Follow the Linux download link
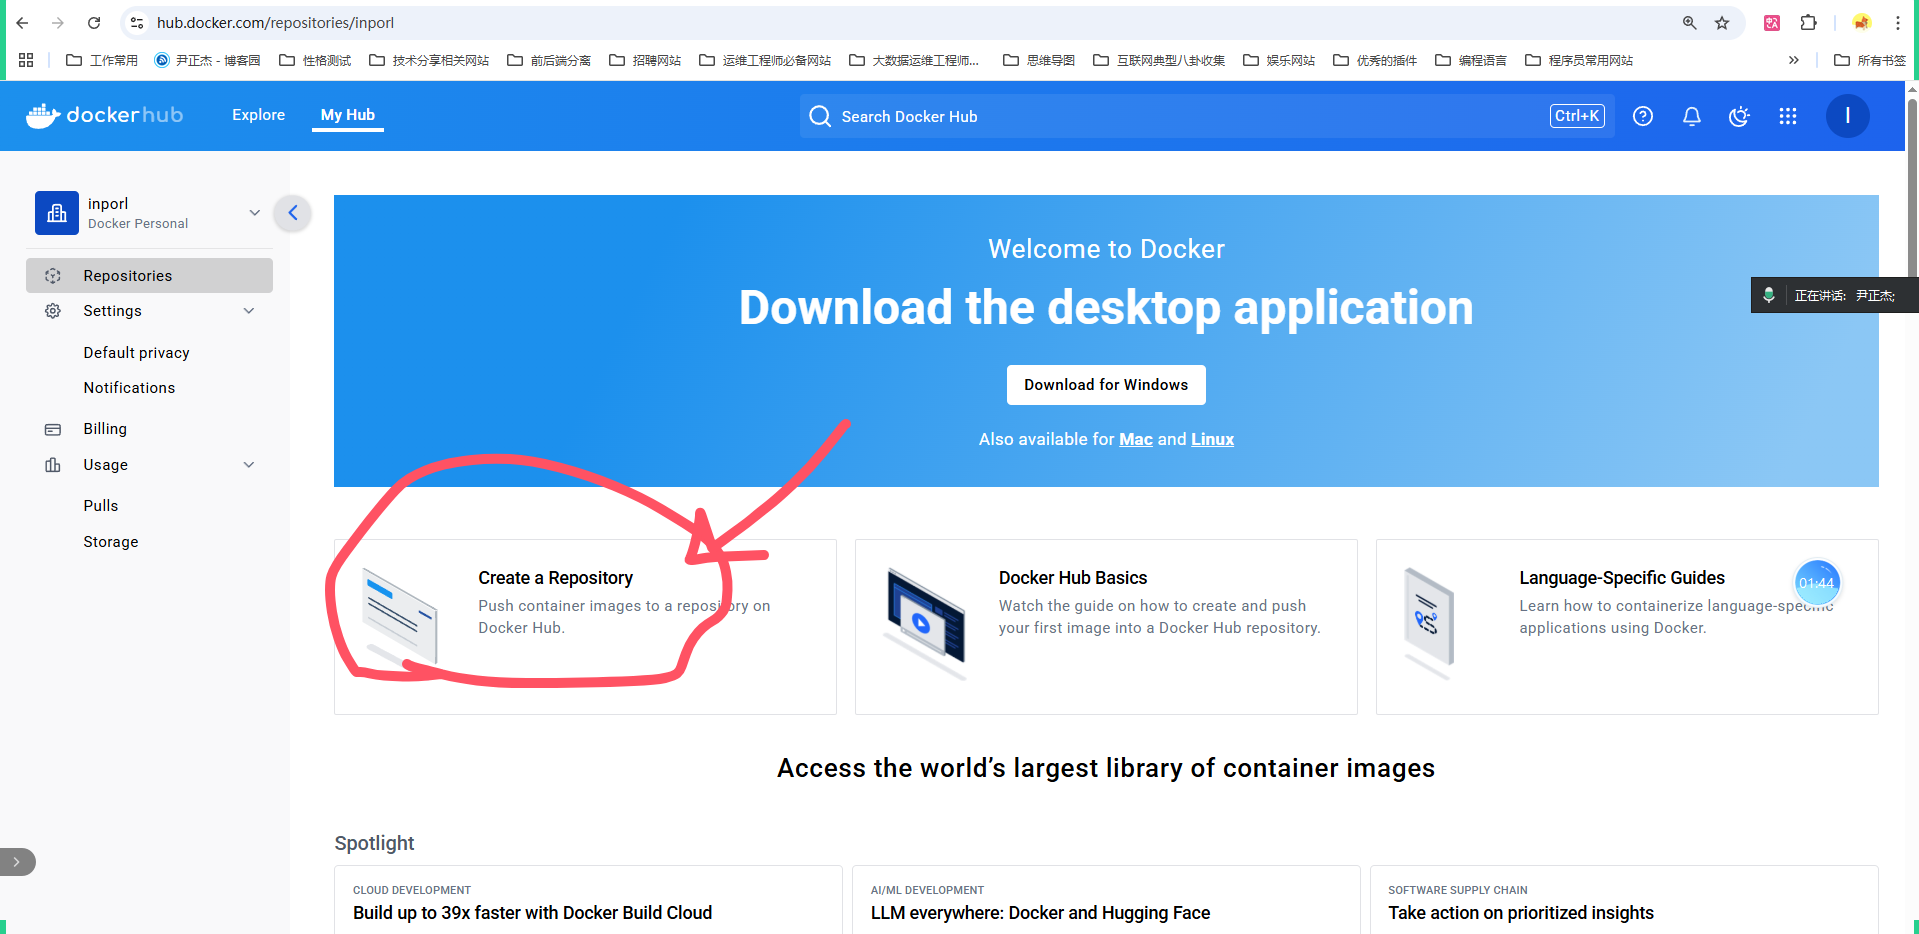The image size is (1919, 934). coord(1212,439)
